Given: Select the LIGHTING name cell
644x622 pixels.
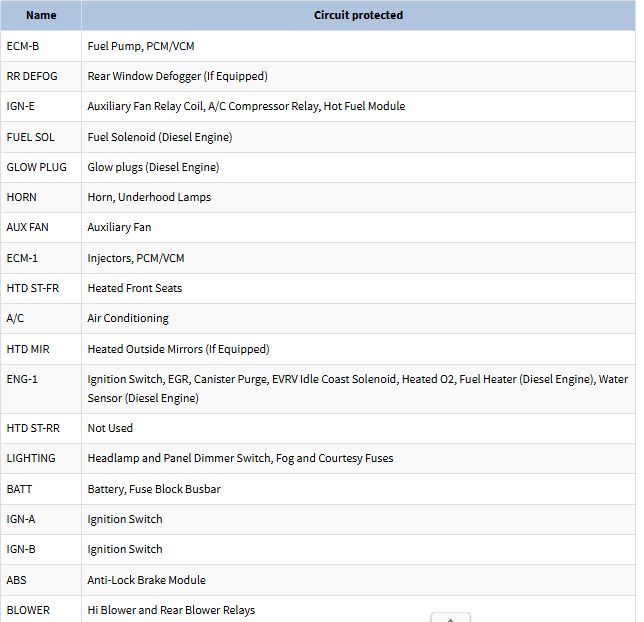Looking at the screenshot, I should coord(31,458).
